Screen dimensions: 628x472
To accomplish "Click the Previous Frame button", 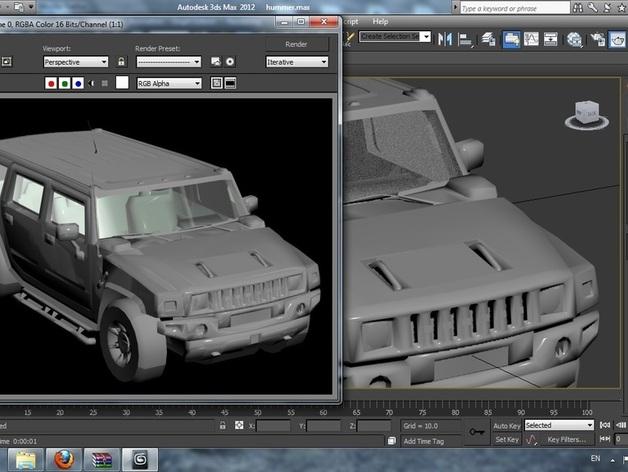I will 621,425.
